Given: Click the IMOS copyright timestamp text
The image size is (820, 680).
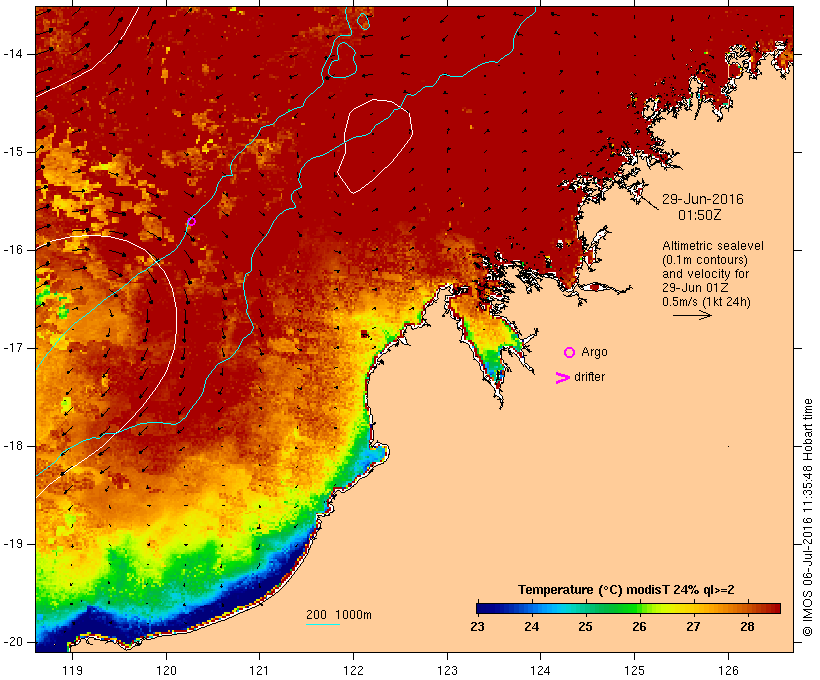Looking at the screenshot, I should point(808,518).
